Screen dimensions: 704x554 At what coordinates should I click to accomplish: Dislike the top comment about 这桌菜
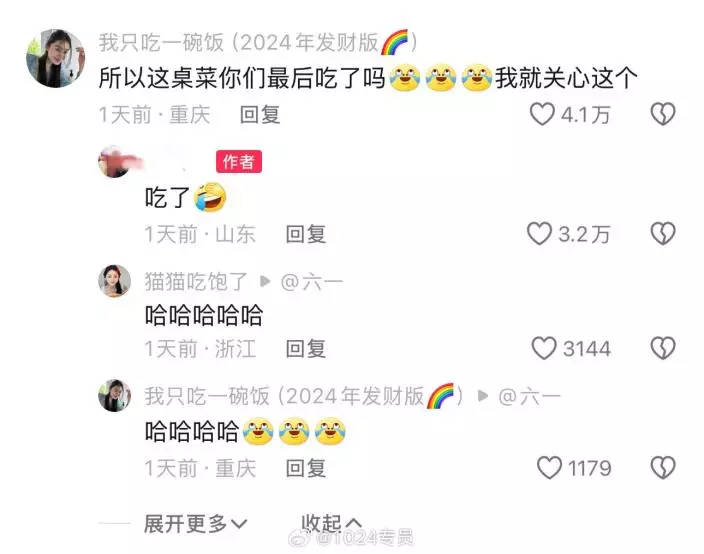pos(663,114)
